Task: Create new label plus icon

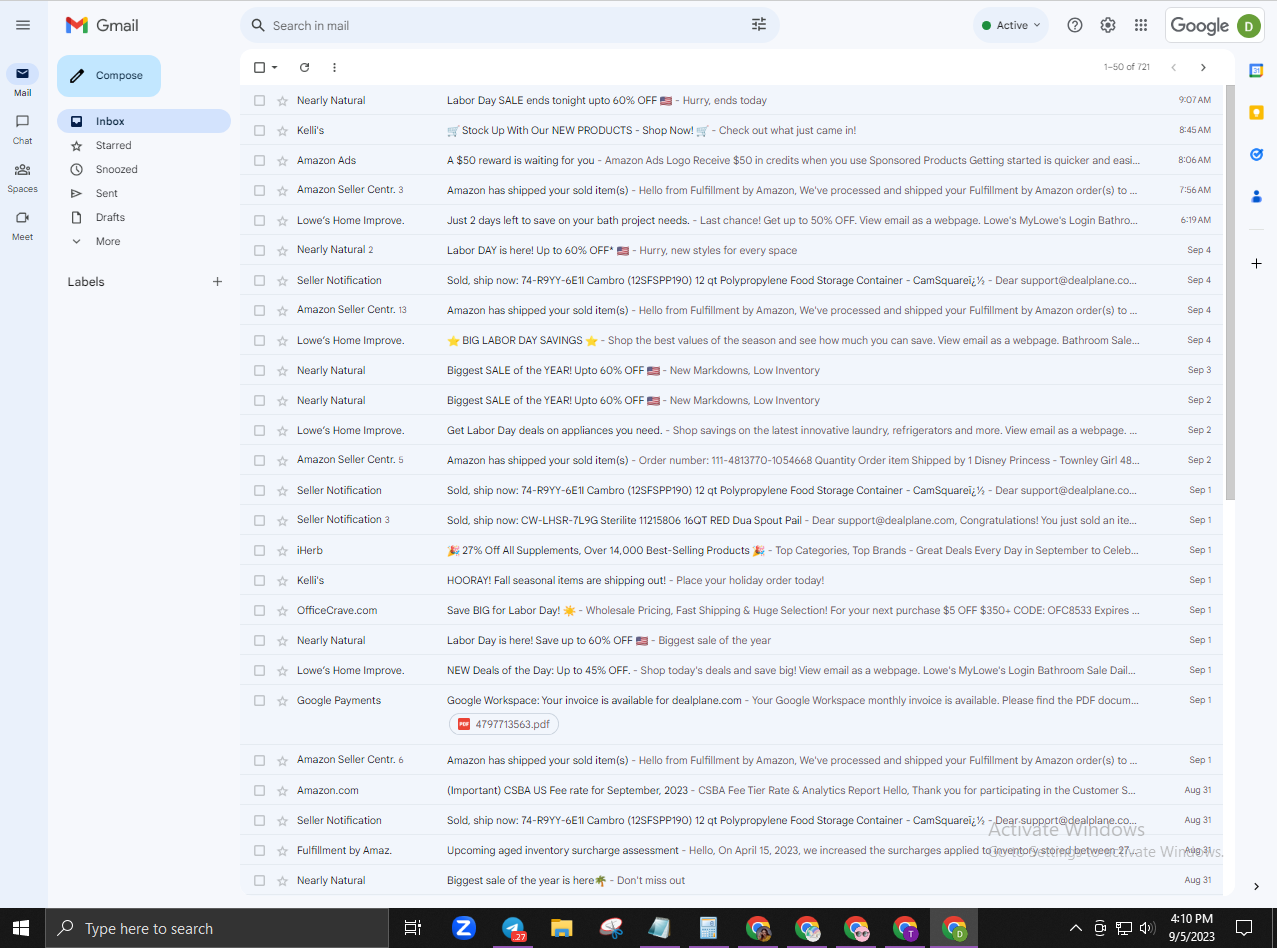Action: (x=217, y=281)
